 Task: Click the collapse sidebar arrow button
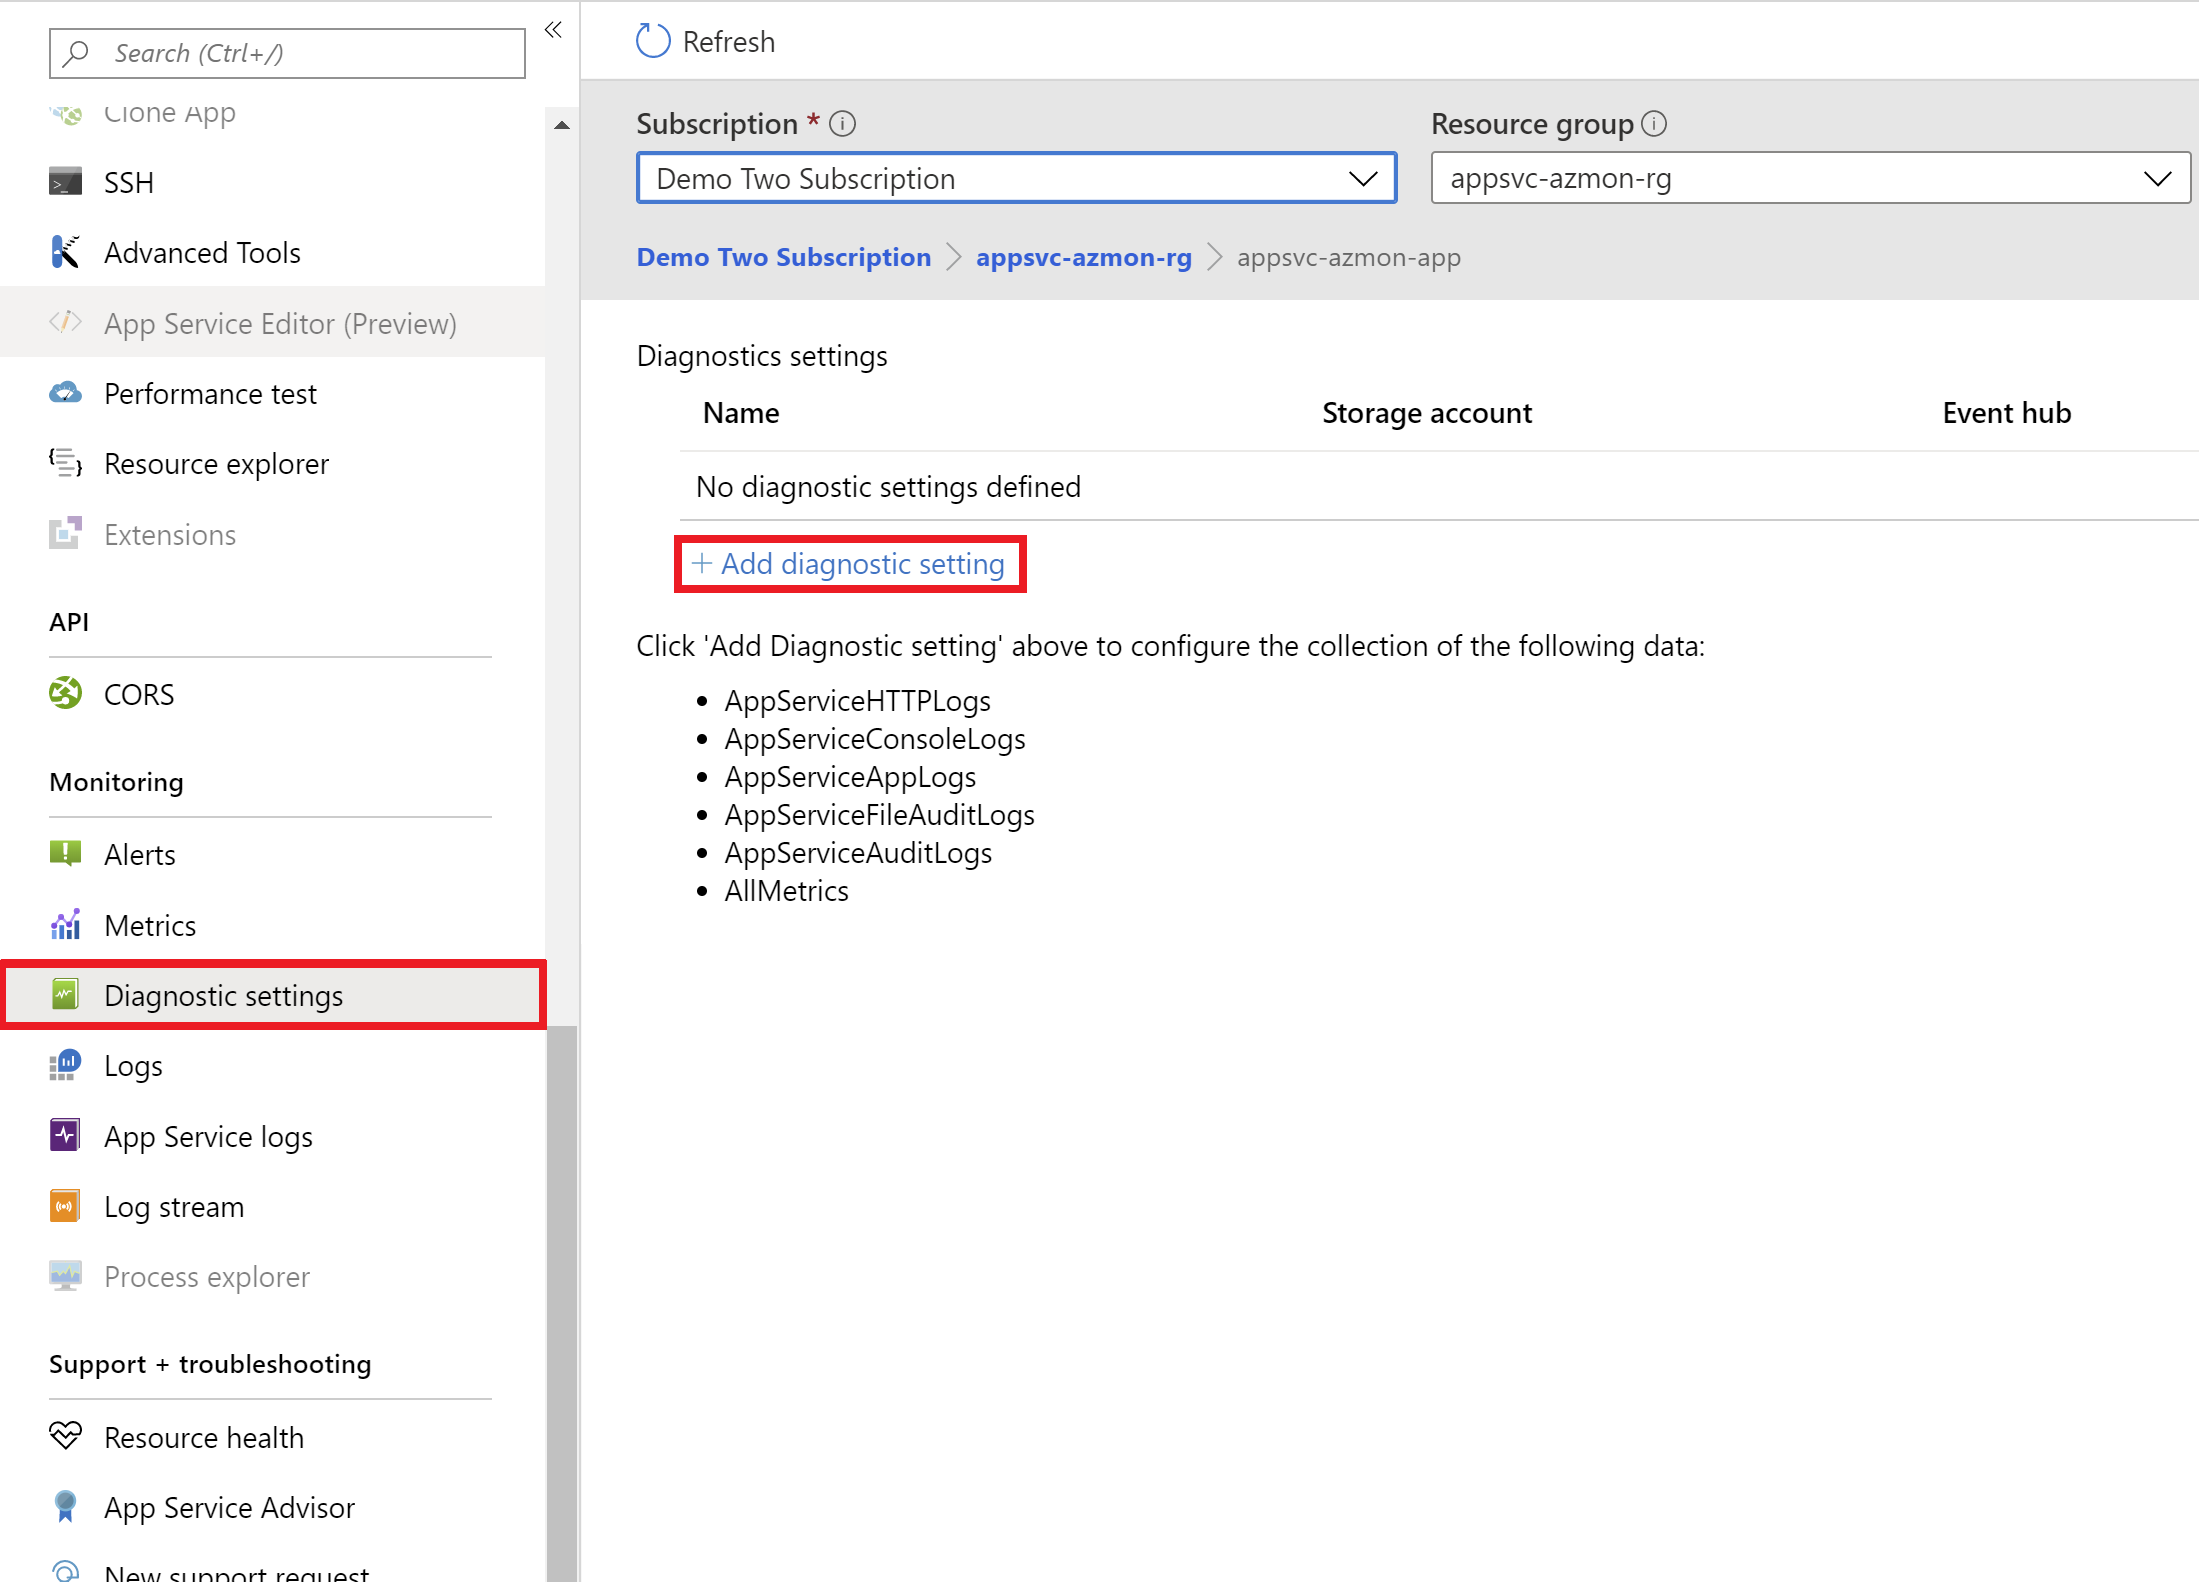[x=553, y=29]
